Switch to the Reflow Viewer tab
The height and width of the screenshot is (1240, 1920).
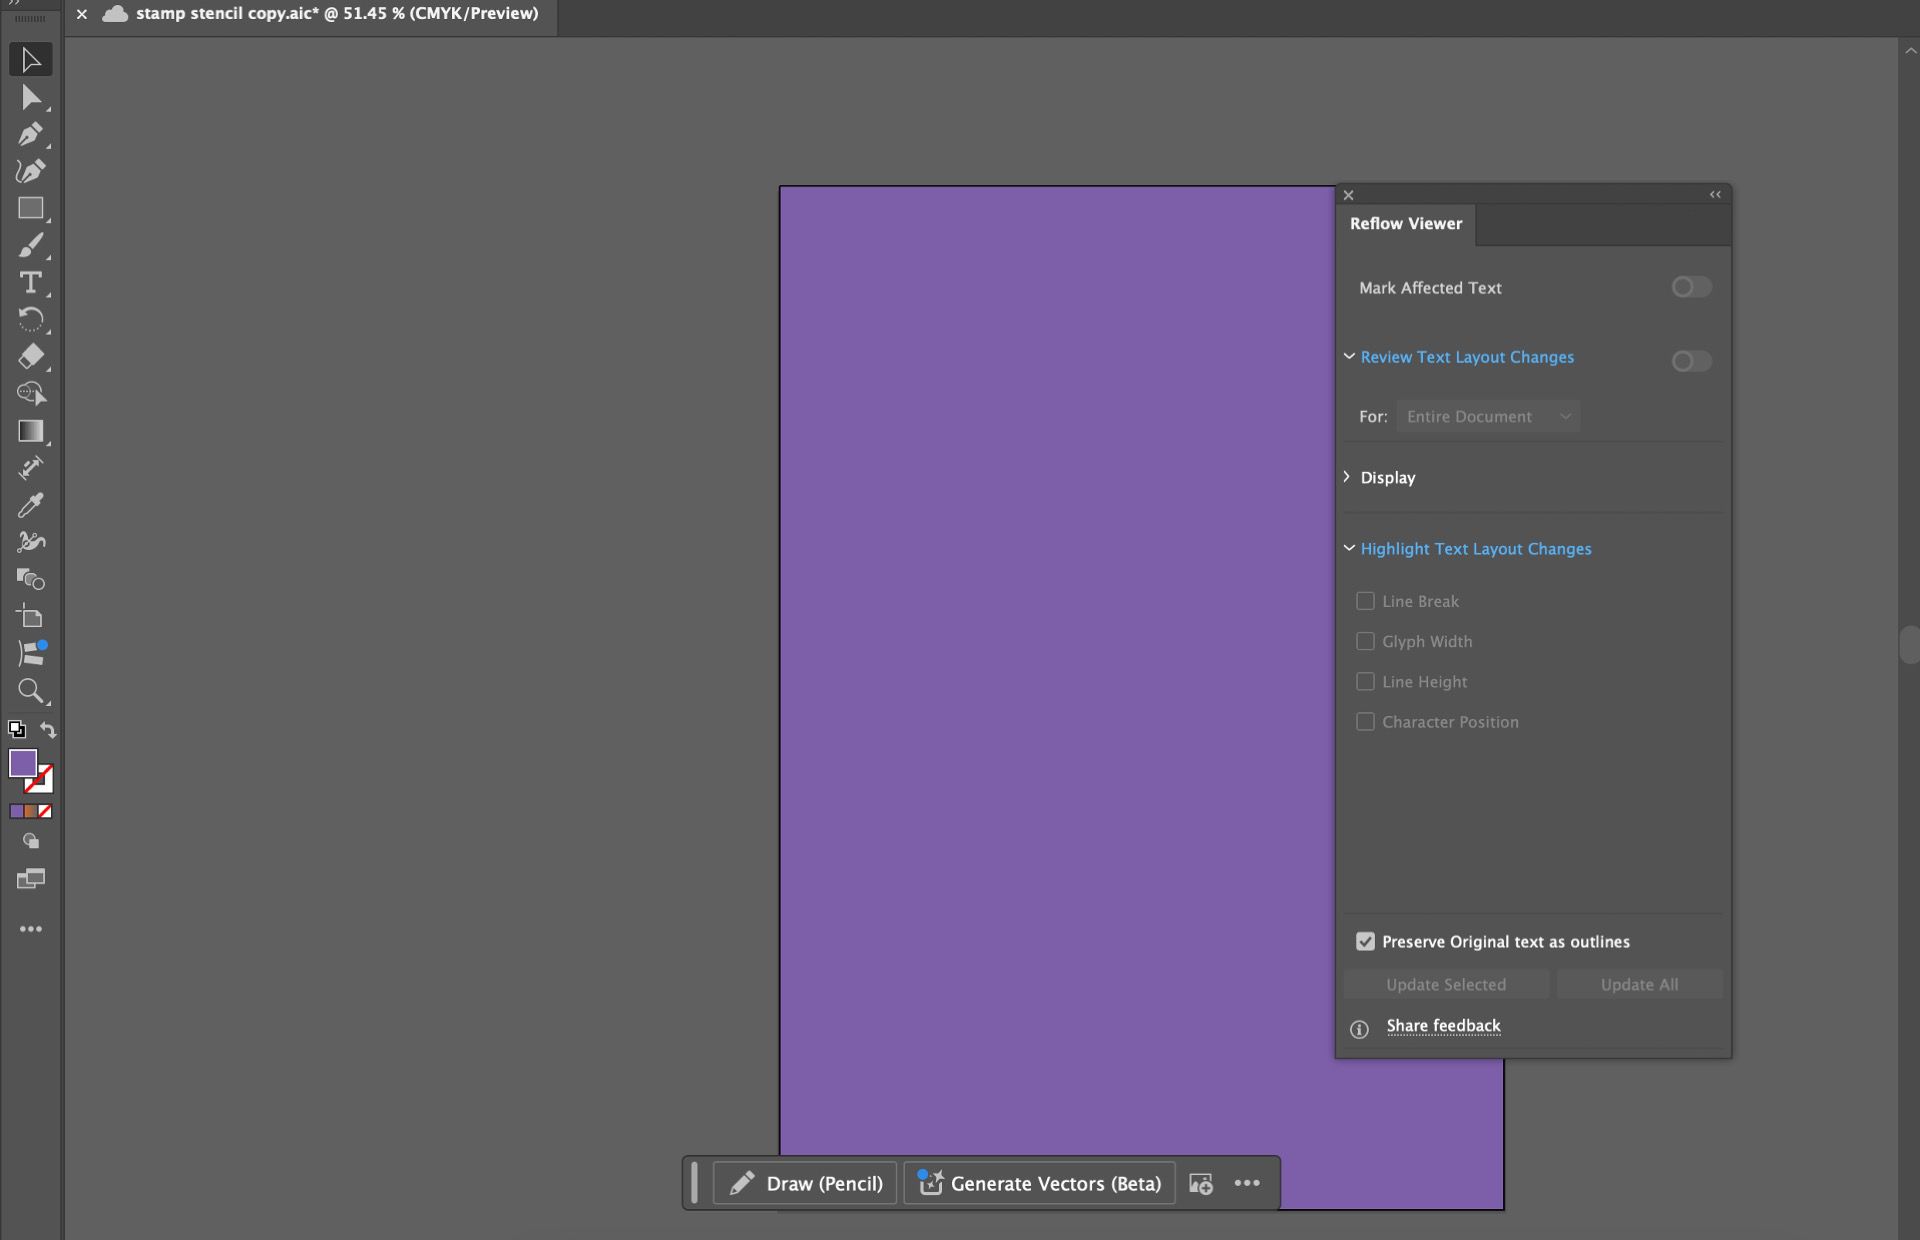[x=1405, y=224]
